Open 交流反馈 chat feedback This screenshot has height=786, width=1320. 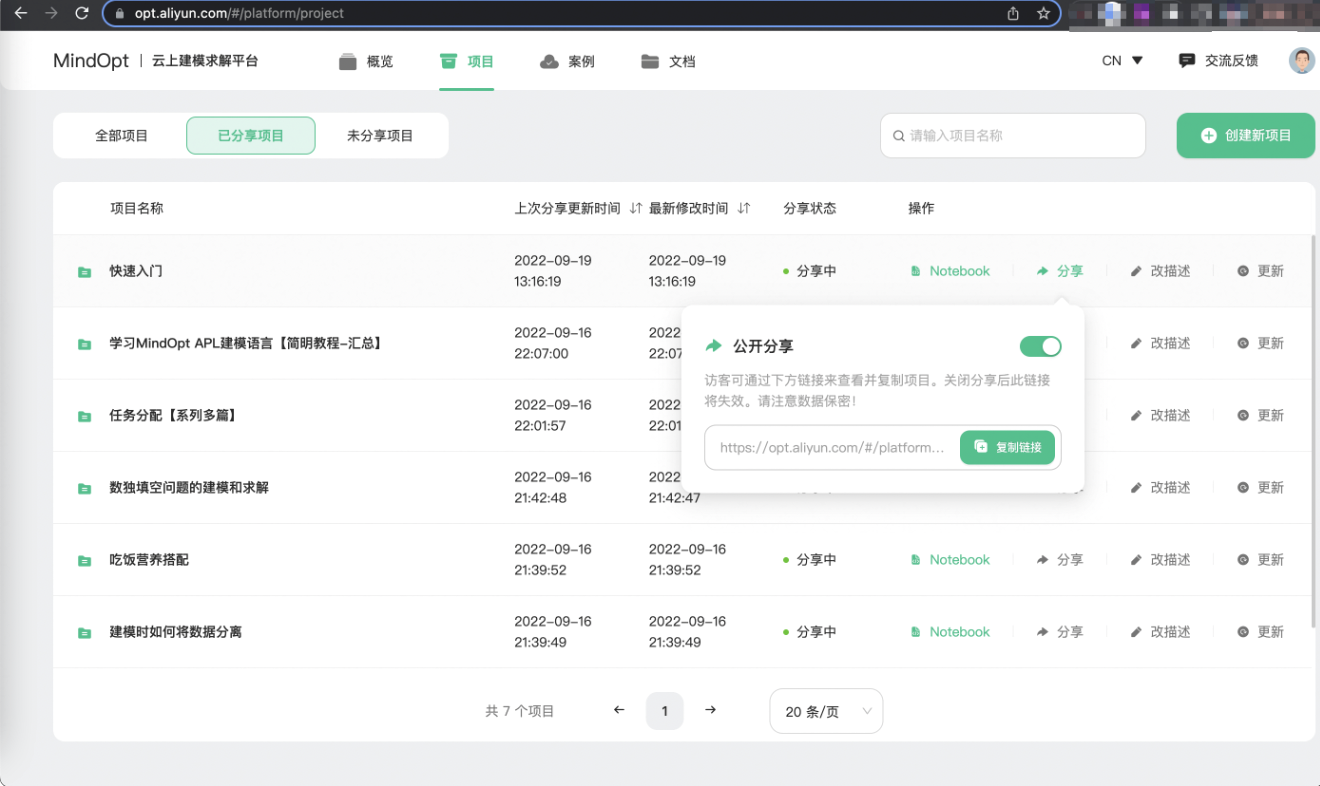[x=1218, y=60]
